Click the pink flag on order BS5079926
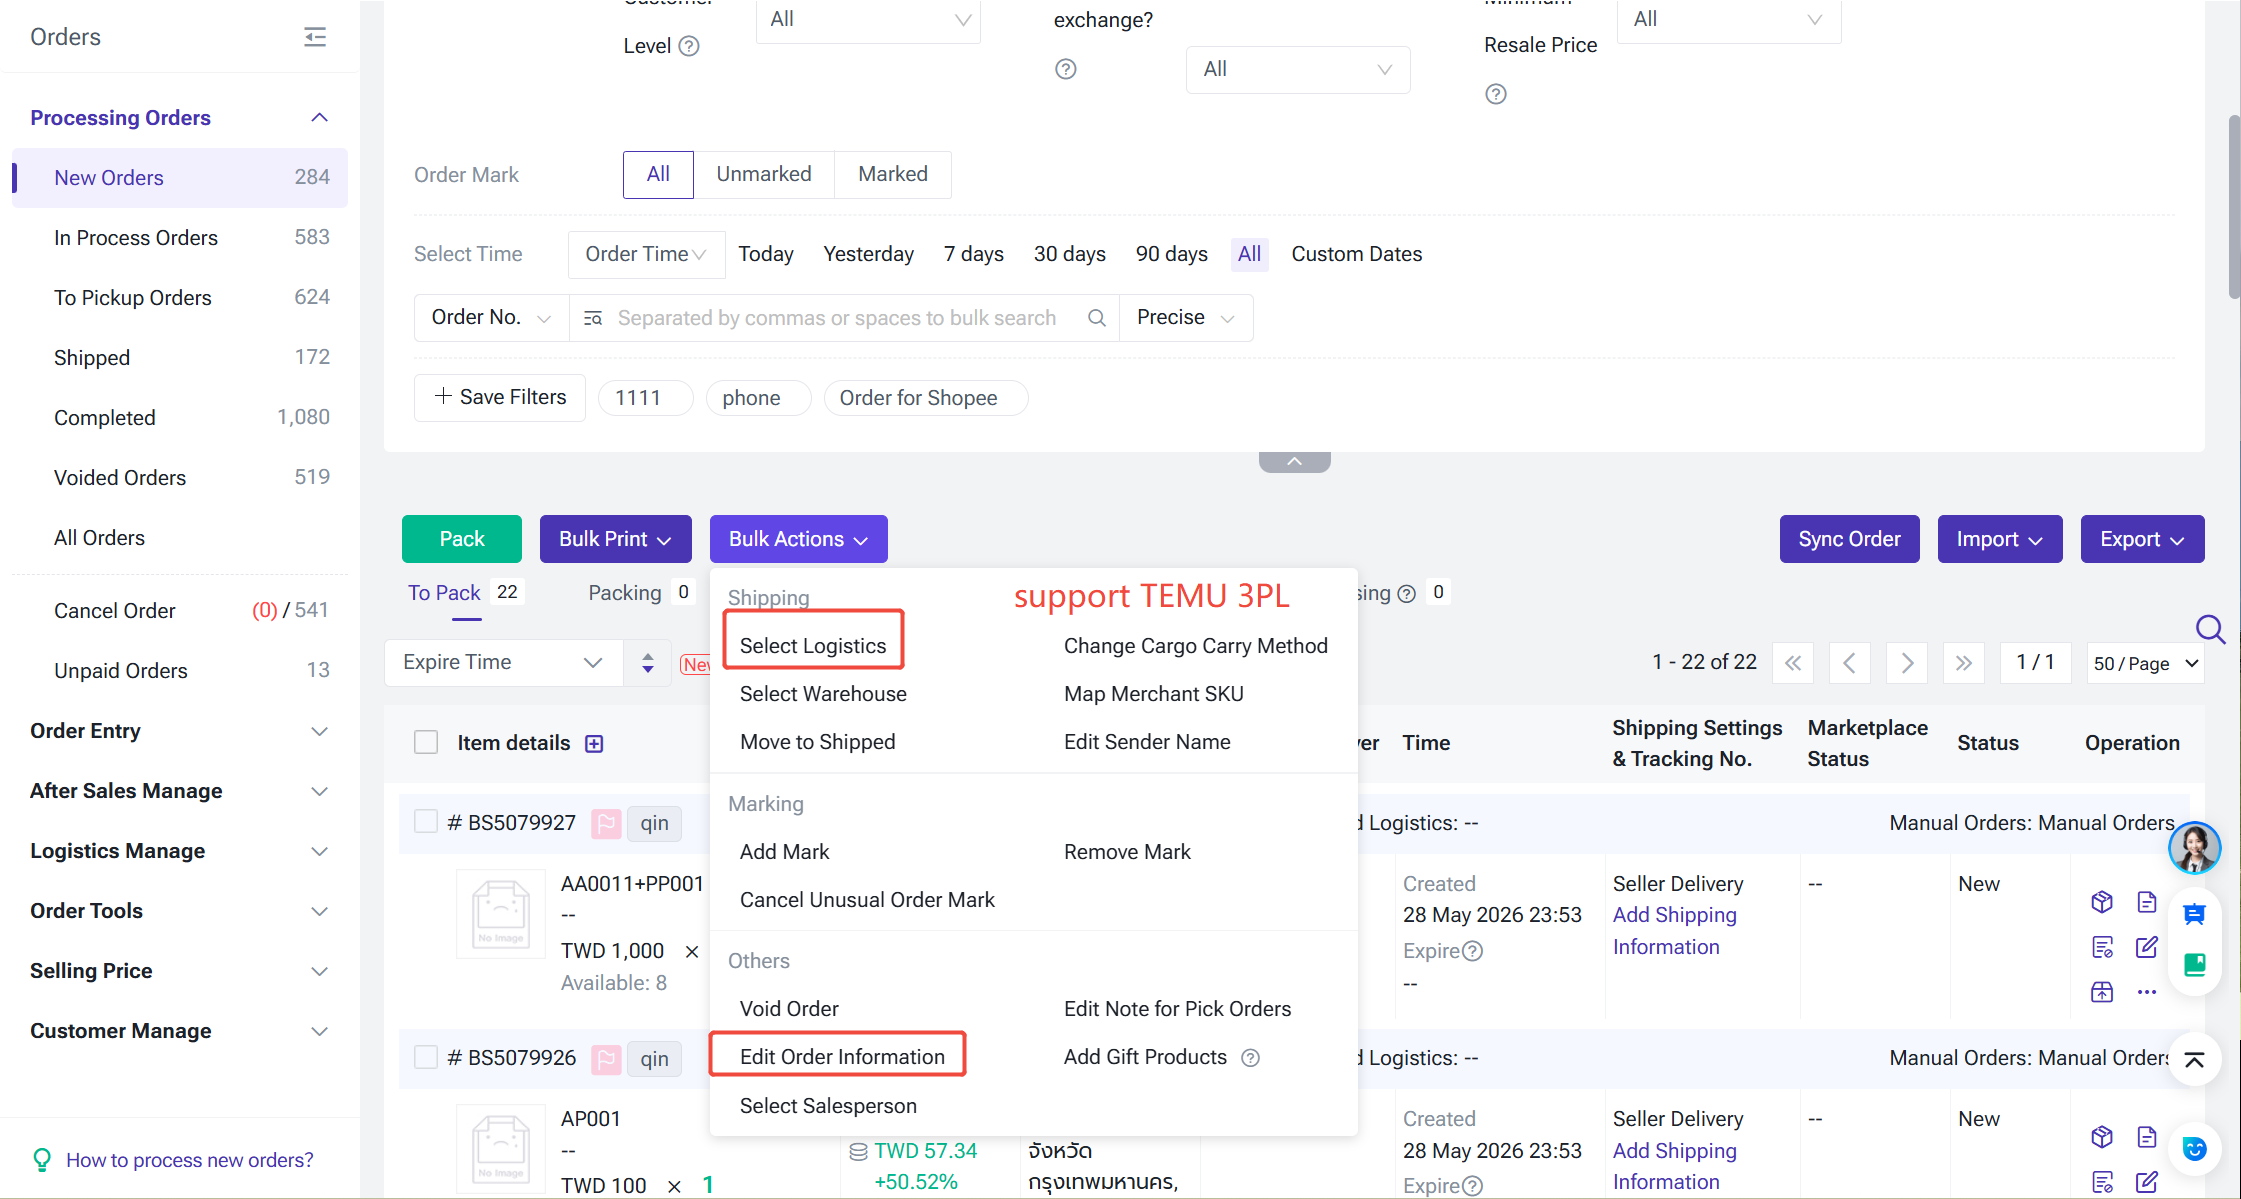 pyautogui.click(x=606, y=1058)
